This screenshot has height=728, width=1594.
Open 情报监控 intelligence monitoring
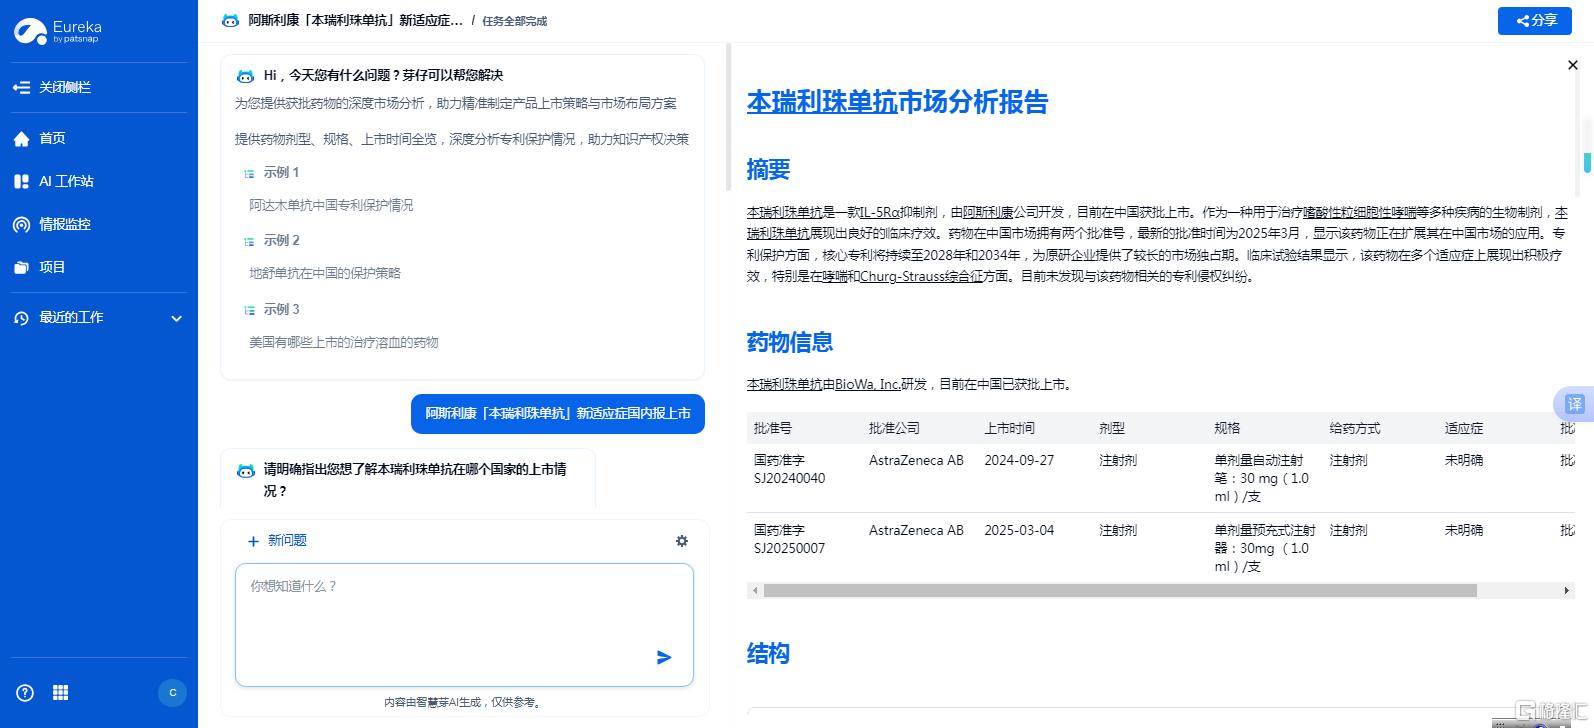tap(52, 224)
